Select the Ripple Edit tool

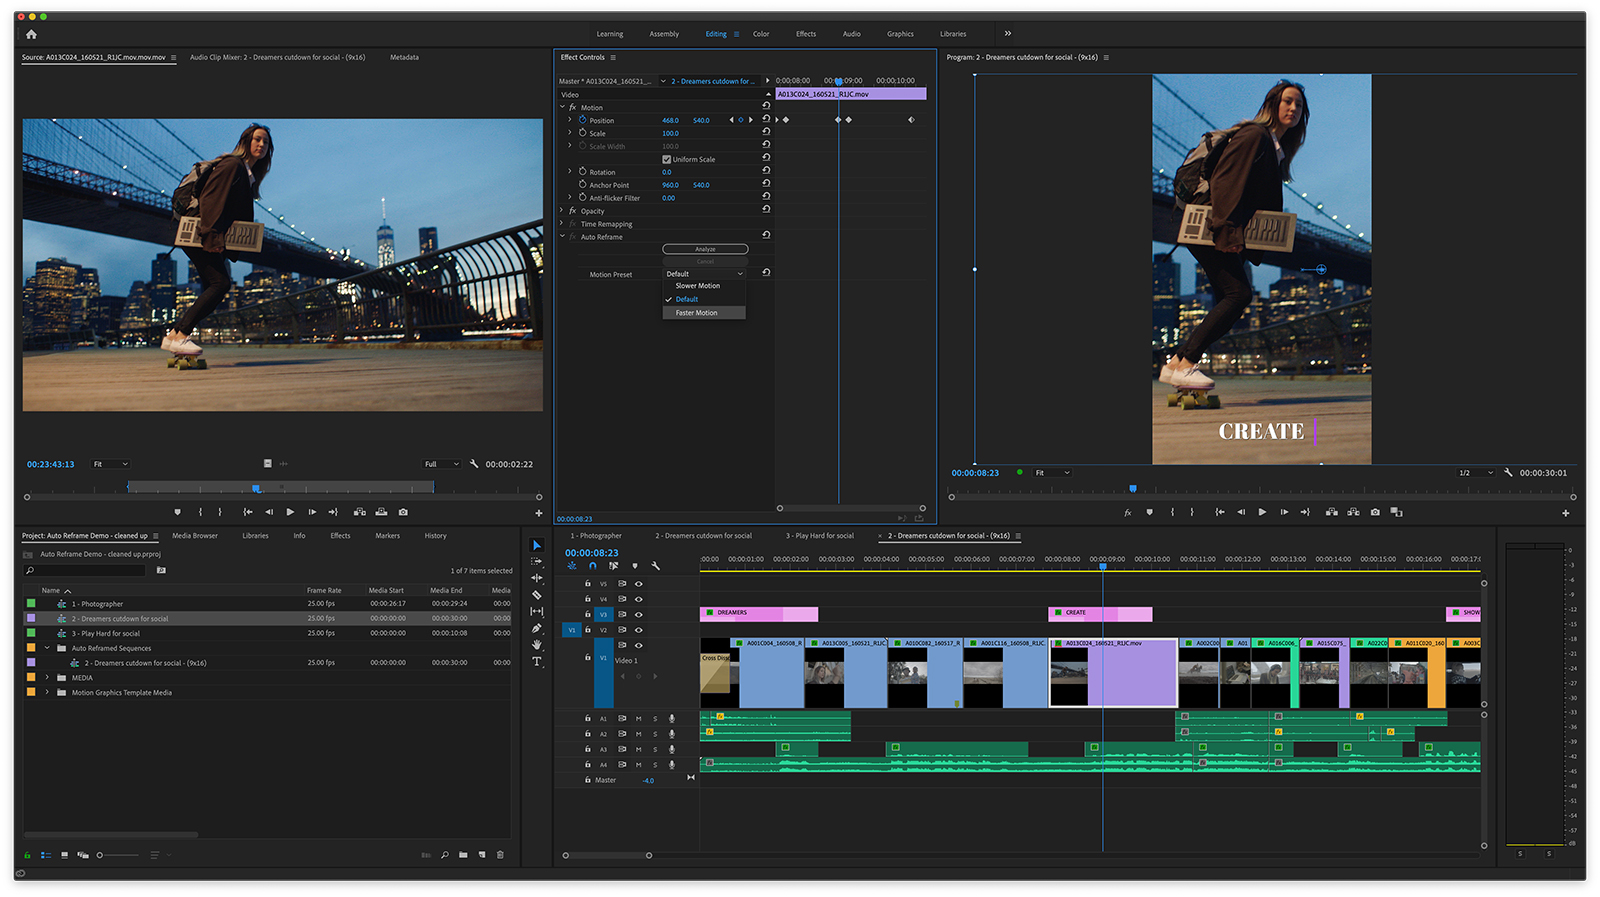pyautogui.click(x=537, y=578)
